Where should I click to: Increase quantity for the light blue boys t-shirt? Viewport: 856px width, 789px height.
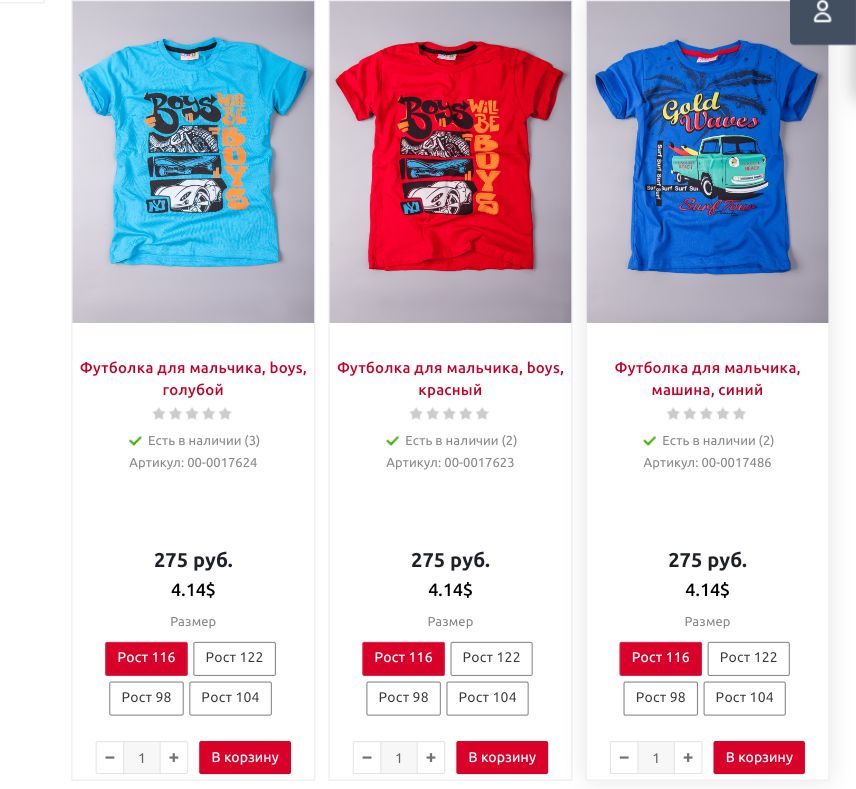pyautogui.click(x=174, y=757)
